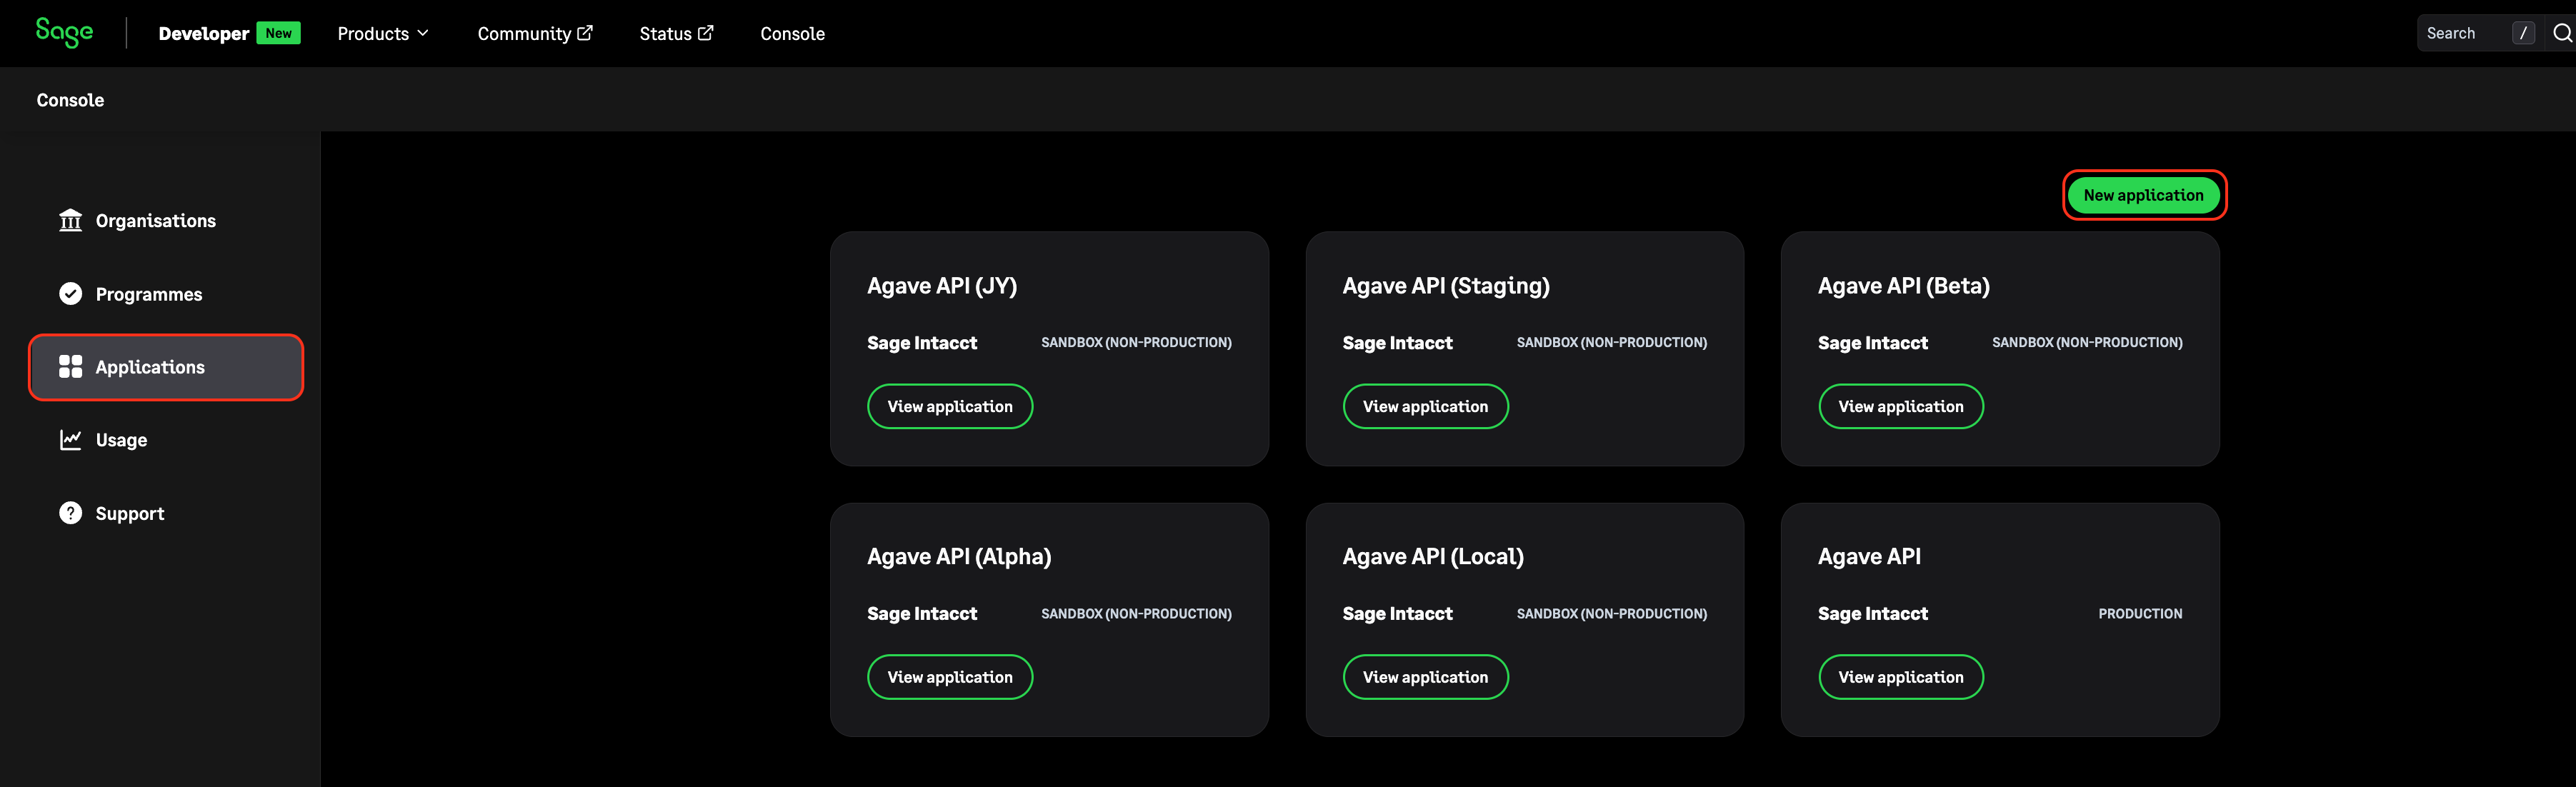Click the sandbox label on Agave API (Beta)
The height and width of the screenshot is (787, 2576).
[x=2087, y=343]
